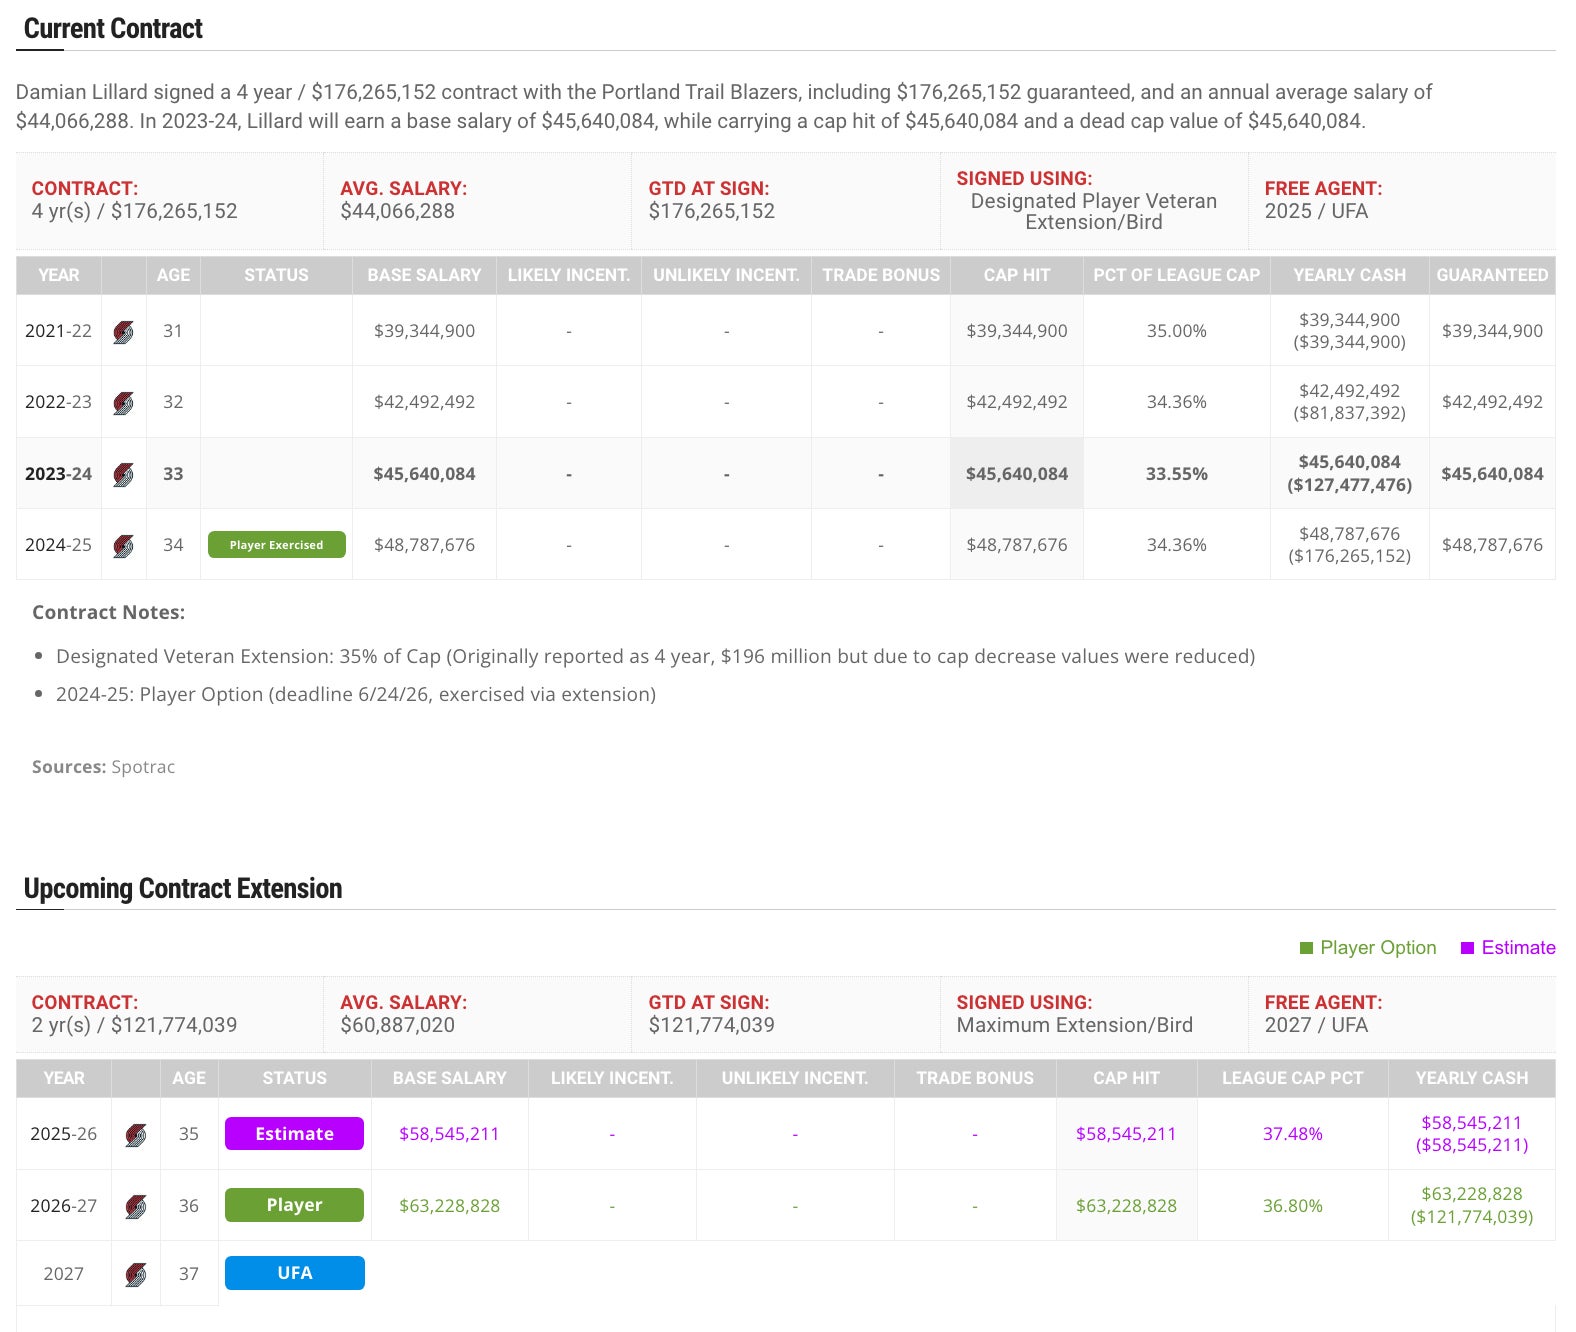
Task: Click the green Player Exercised badge
Action: pos(276,545)
